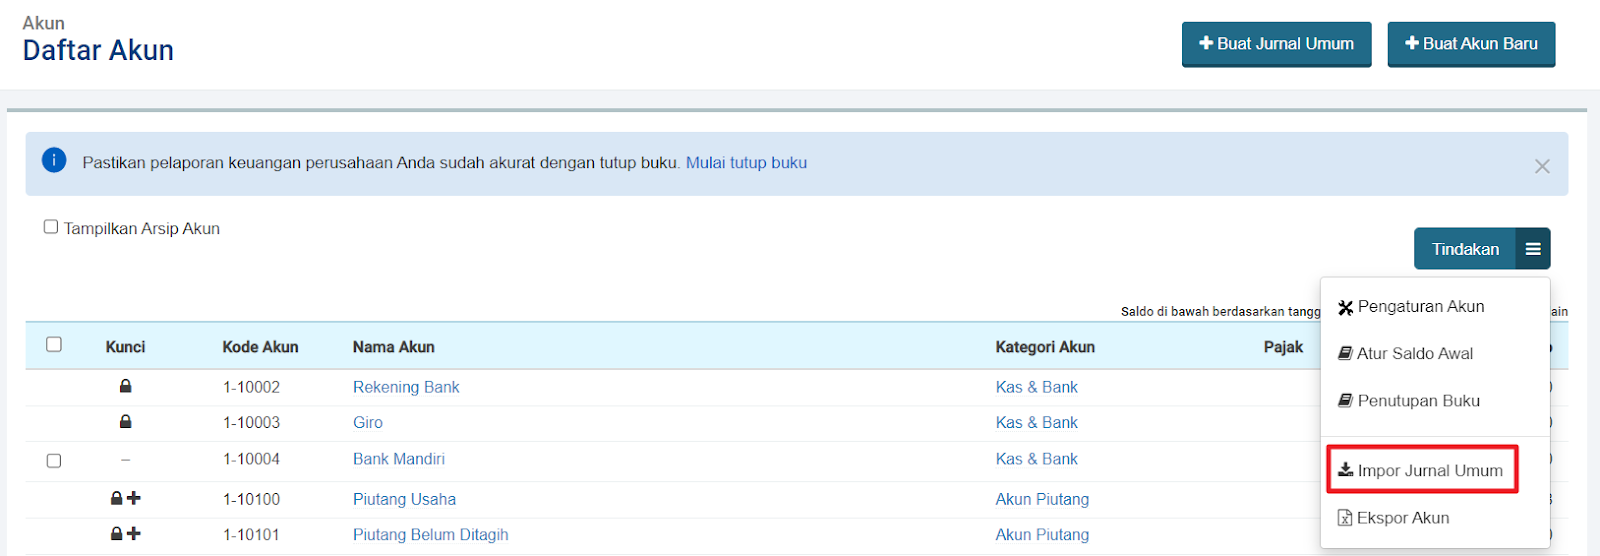
Task: Click the lock icon for Giro row
Action: pyautogui.click(x=125, y=422)
